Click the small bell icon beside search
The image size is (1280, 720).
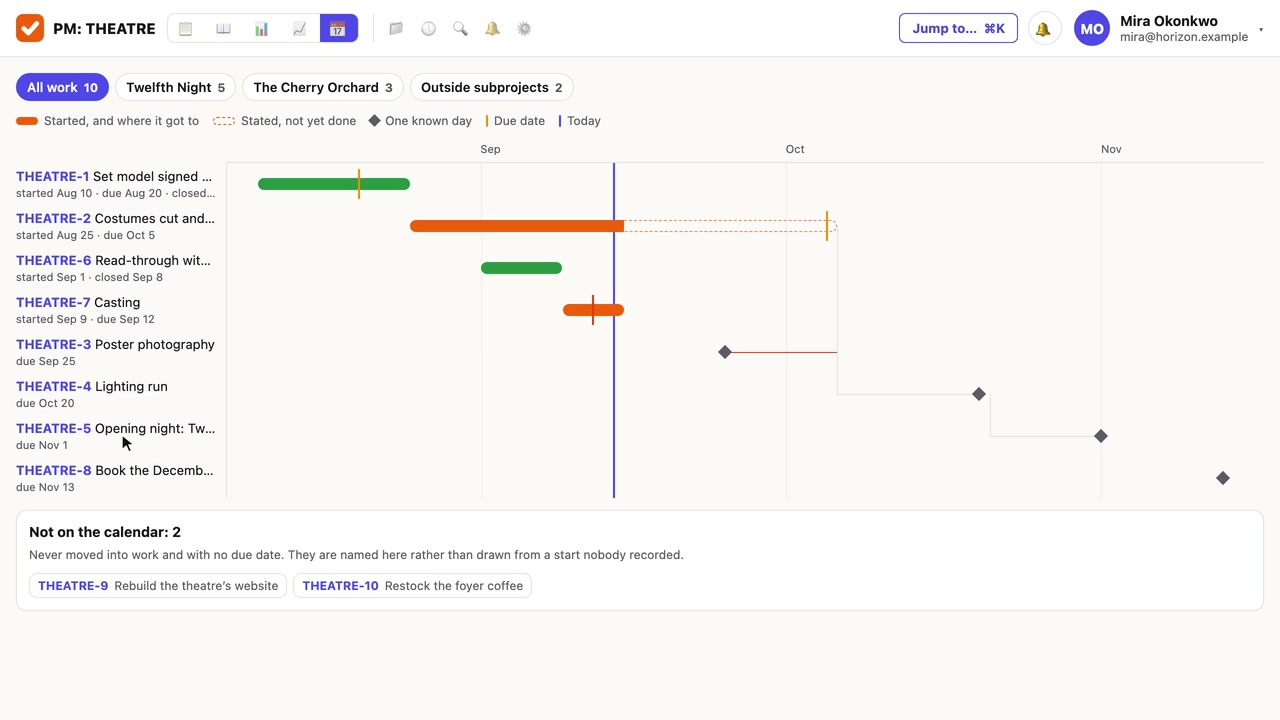492,29
